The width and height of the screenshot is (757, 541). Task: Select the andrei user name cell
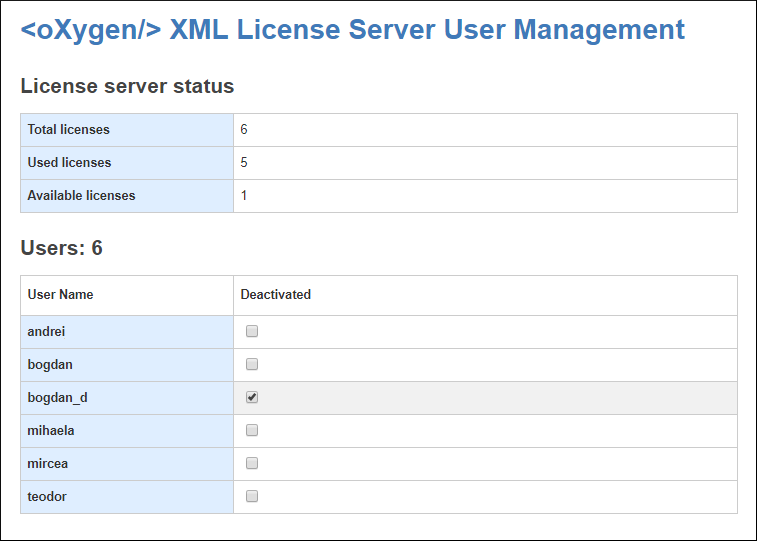click(x=46, y=331)
